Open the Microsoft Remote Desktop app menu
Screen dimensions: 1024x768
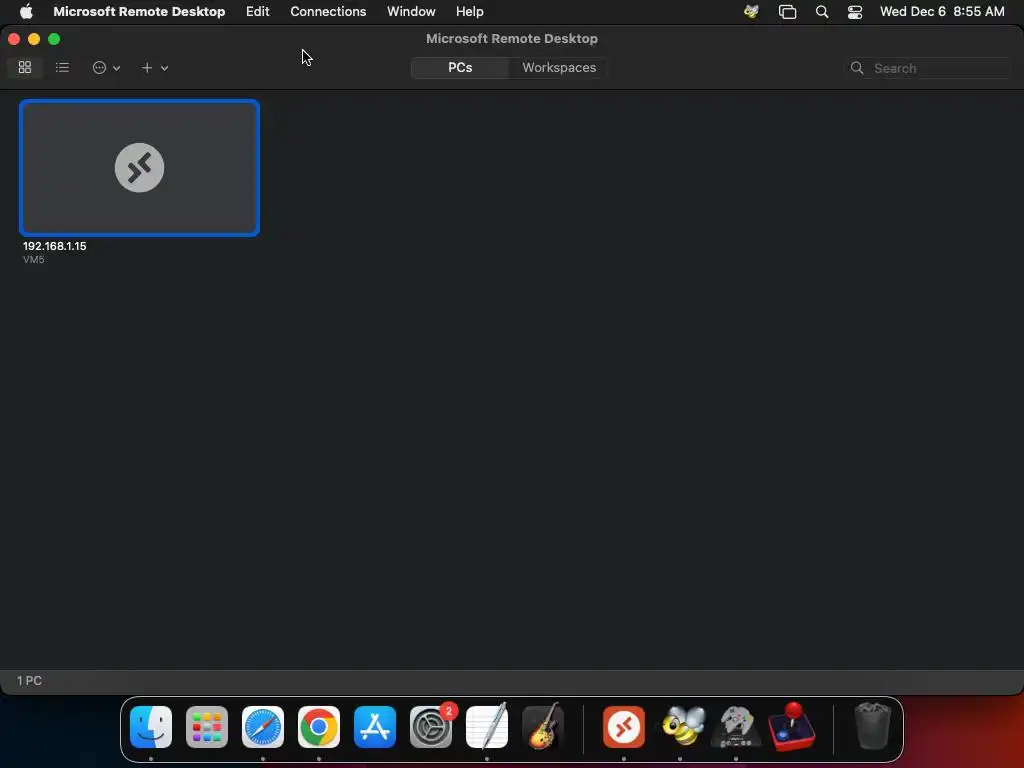[x=139, y=11]
